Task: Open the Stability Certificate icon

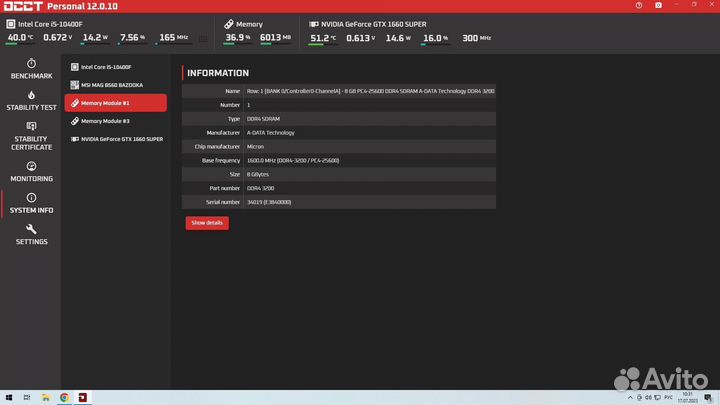Action: pyautogui.click(x=31, y=126)
